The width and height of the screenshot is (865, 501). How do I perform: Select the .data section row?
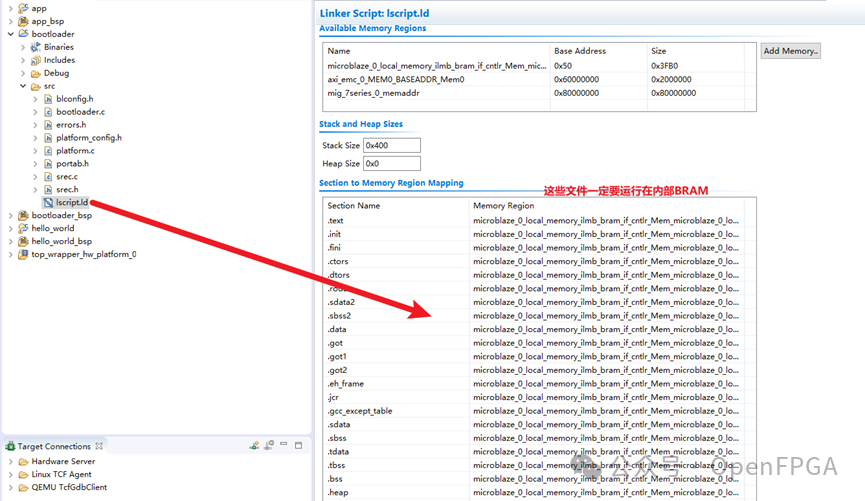pos(539,329)
